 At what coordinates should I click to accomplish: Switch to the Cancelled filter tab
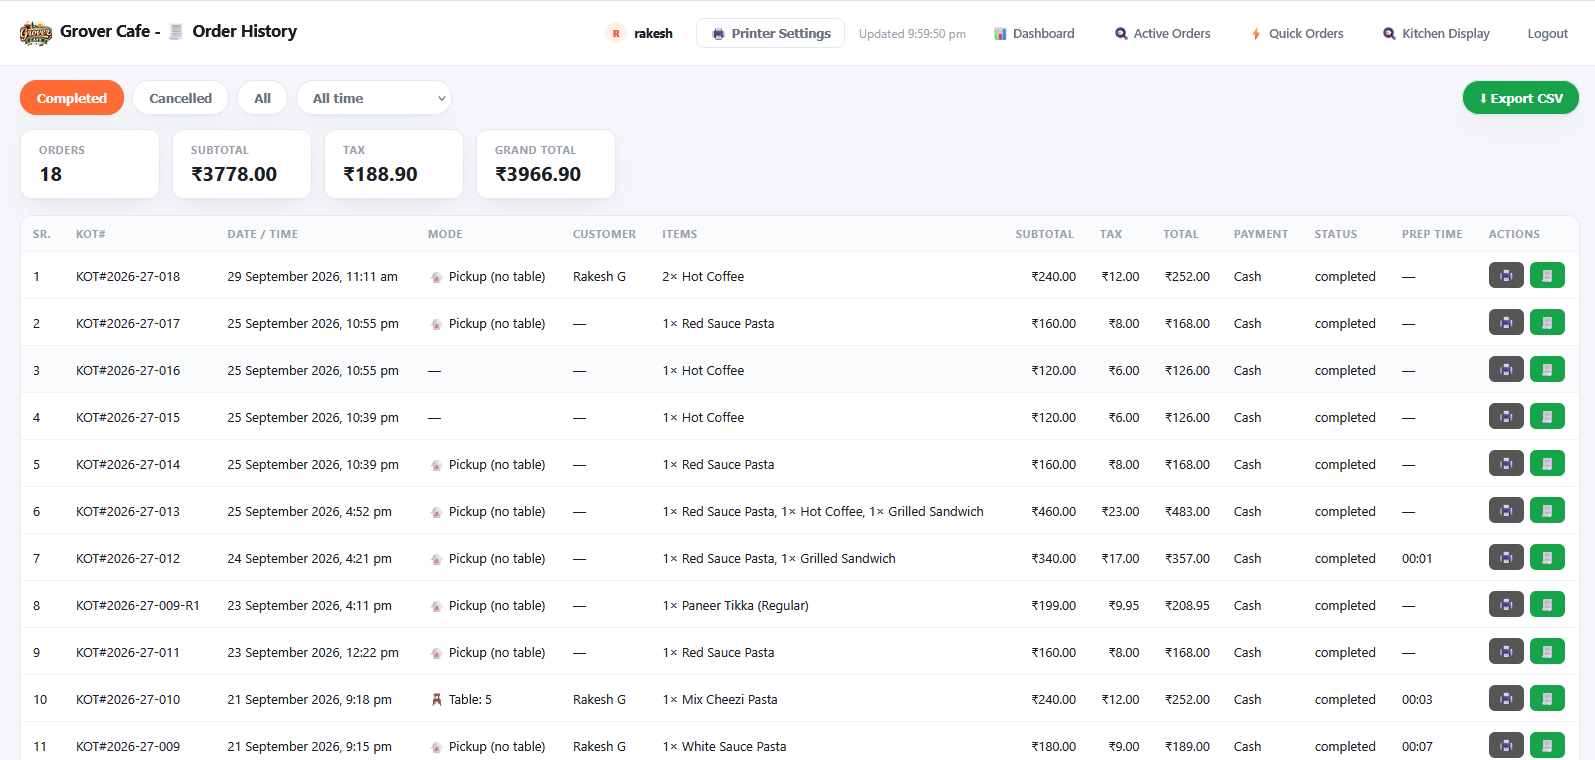pos(180,98)
